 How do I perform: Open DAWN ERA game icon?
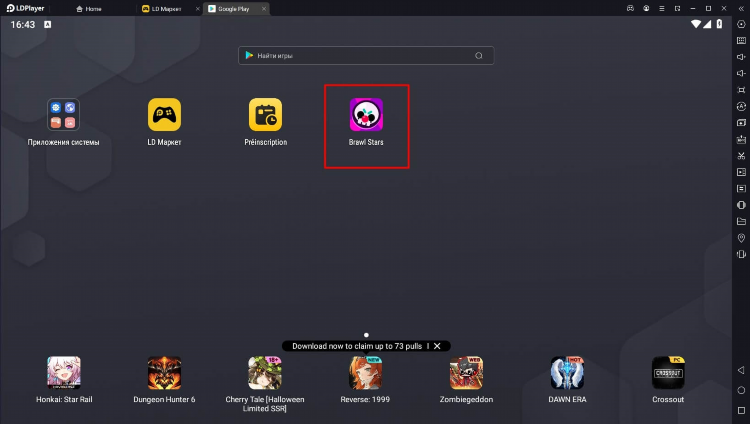567,372
